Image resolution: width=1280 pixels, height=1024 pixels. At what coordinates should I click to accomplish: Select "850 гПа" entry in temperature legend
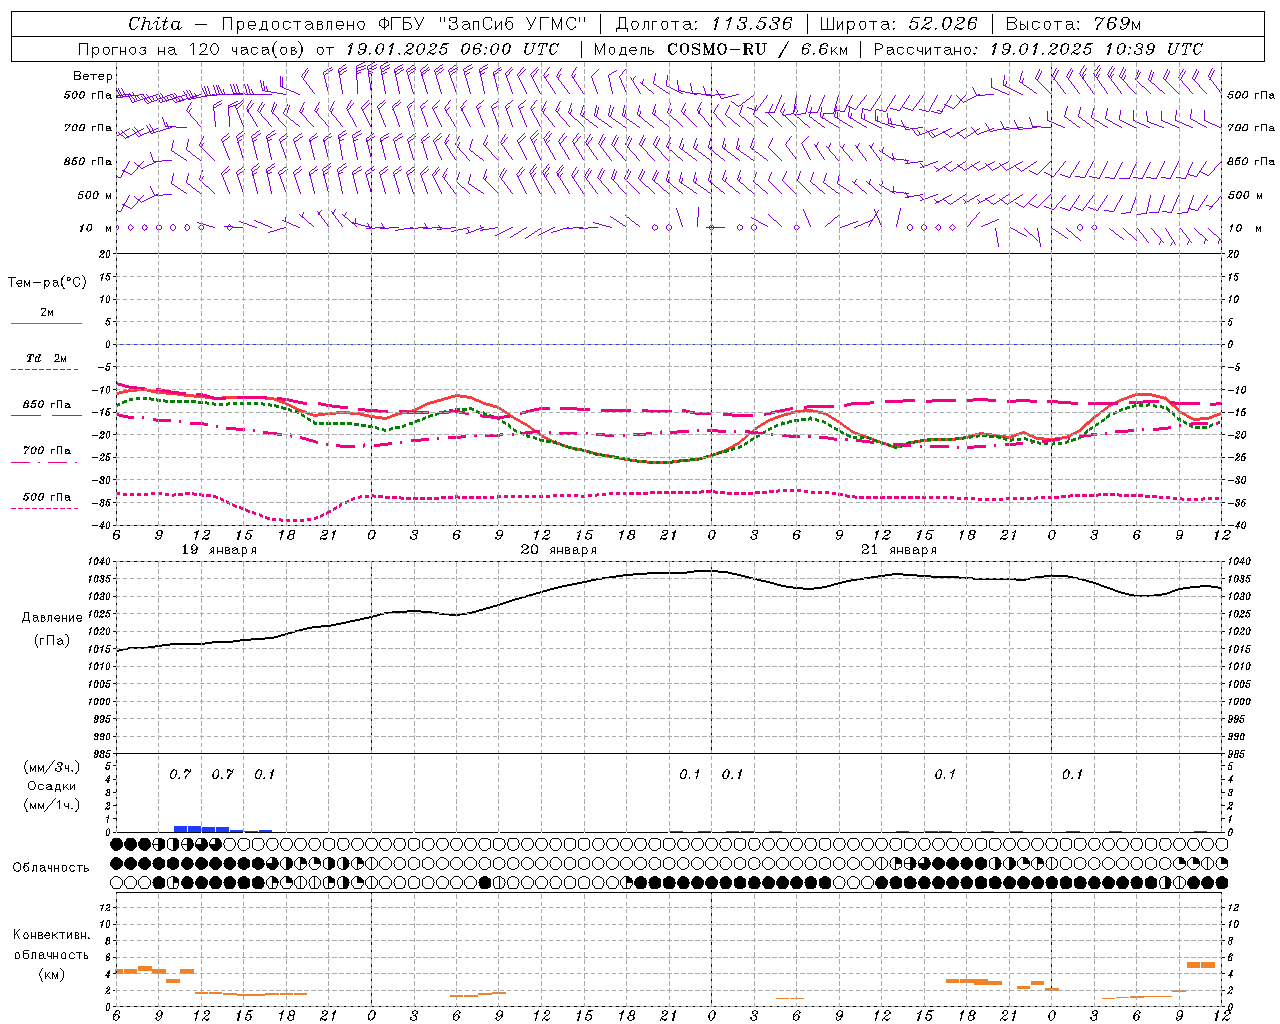click(x=46, y=405)
